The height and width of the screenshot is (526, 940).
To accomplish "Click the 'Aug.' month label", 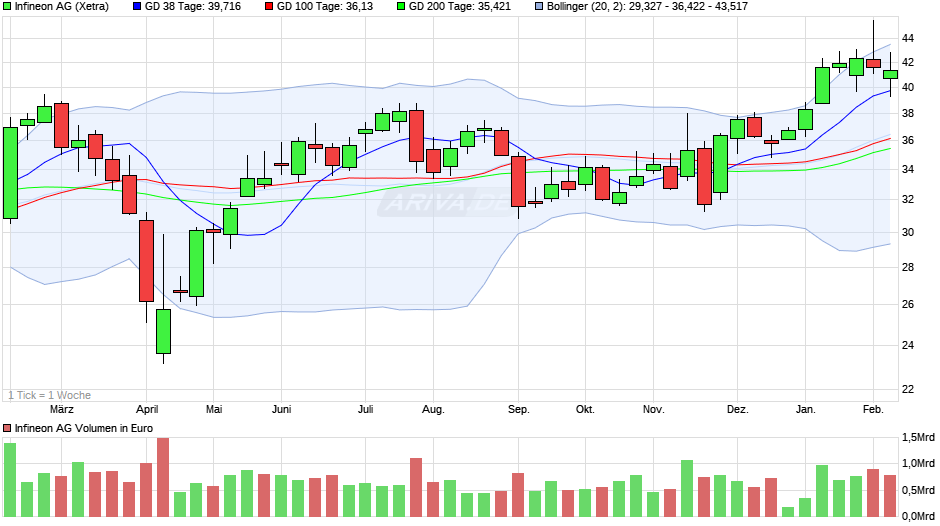I will tap(433, 409).
